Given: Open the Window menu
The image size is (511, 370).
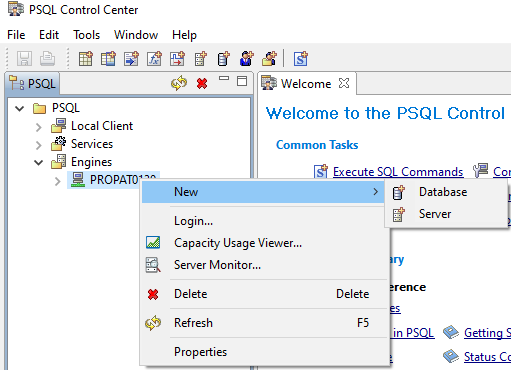Looking at the screenshot, I should [x=136, y=35].
